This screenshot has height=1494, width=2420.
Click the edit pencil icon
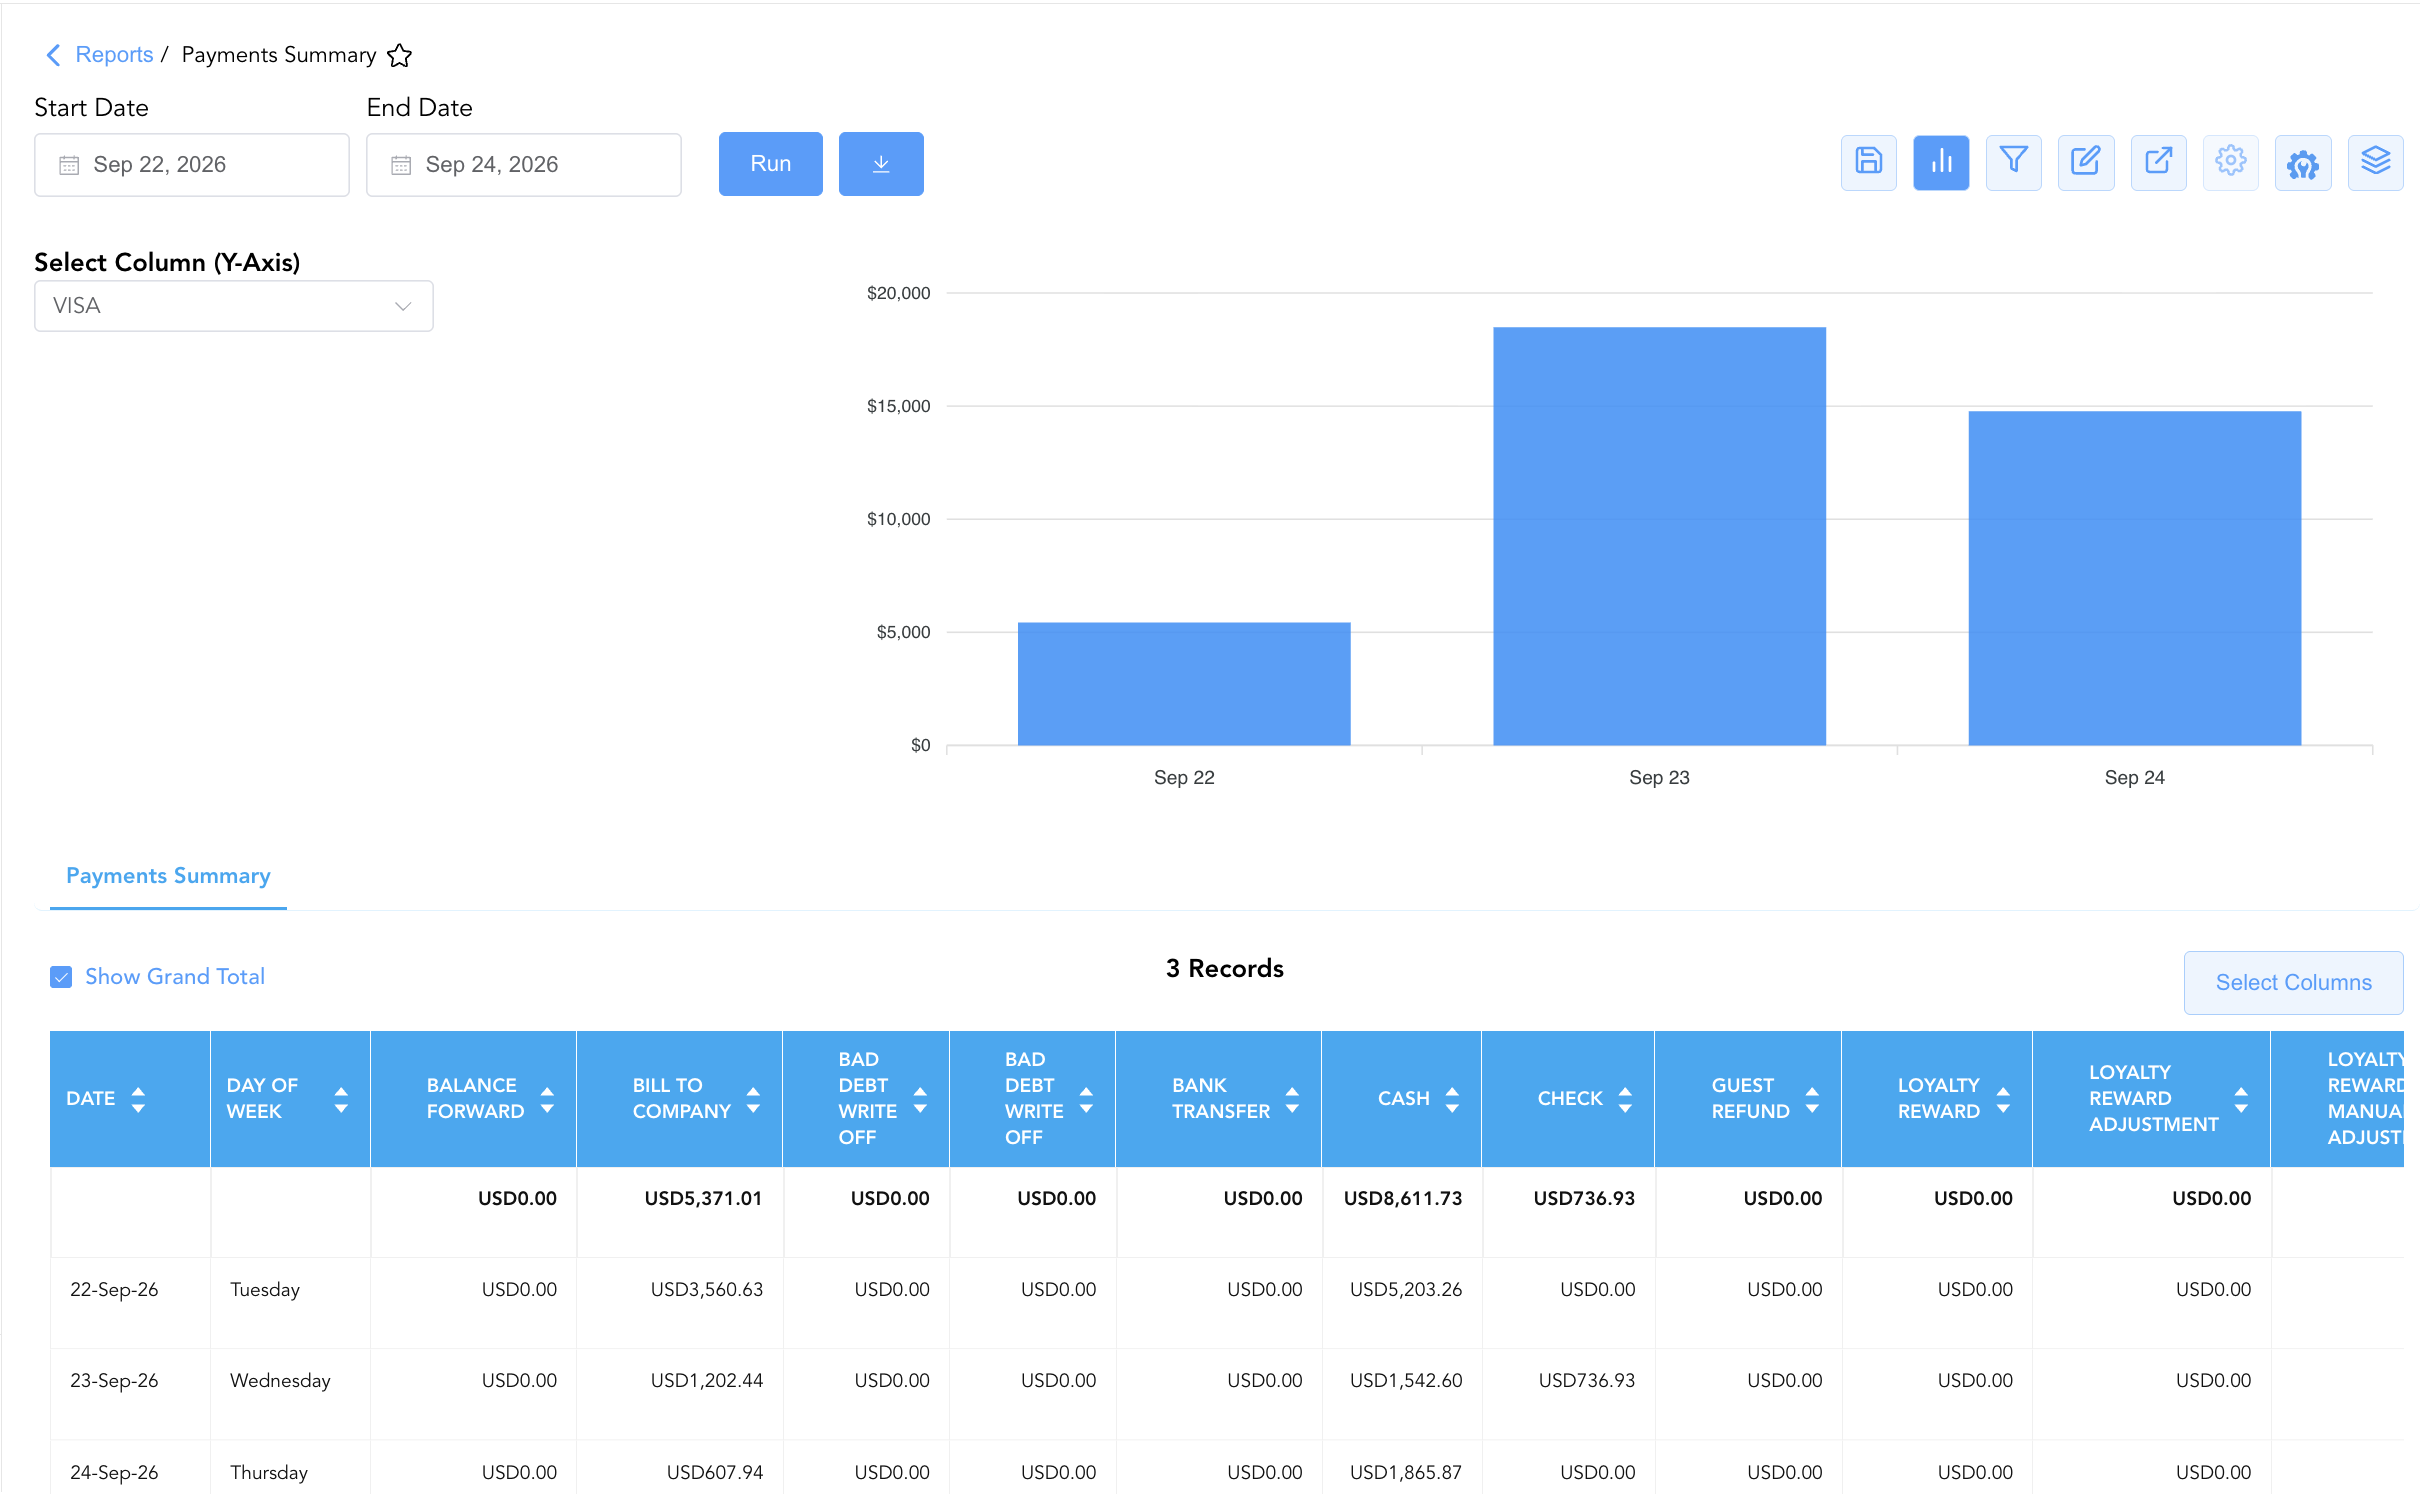coord(2086,162)
